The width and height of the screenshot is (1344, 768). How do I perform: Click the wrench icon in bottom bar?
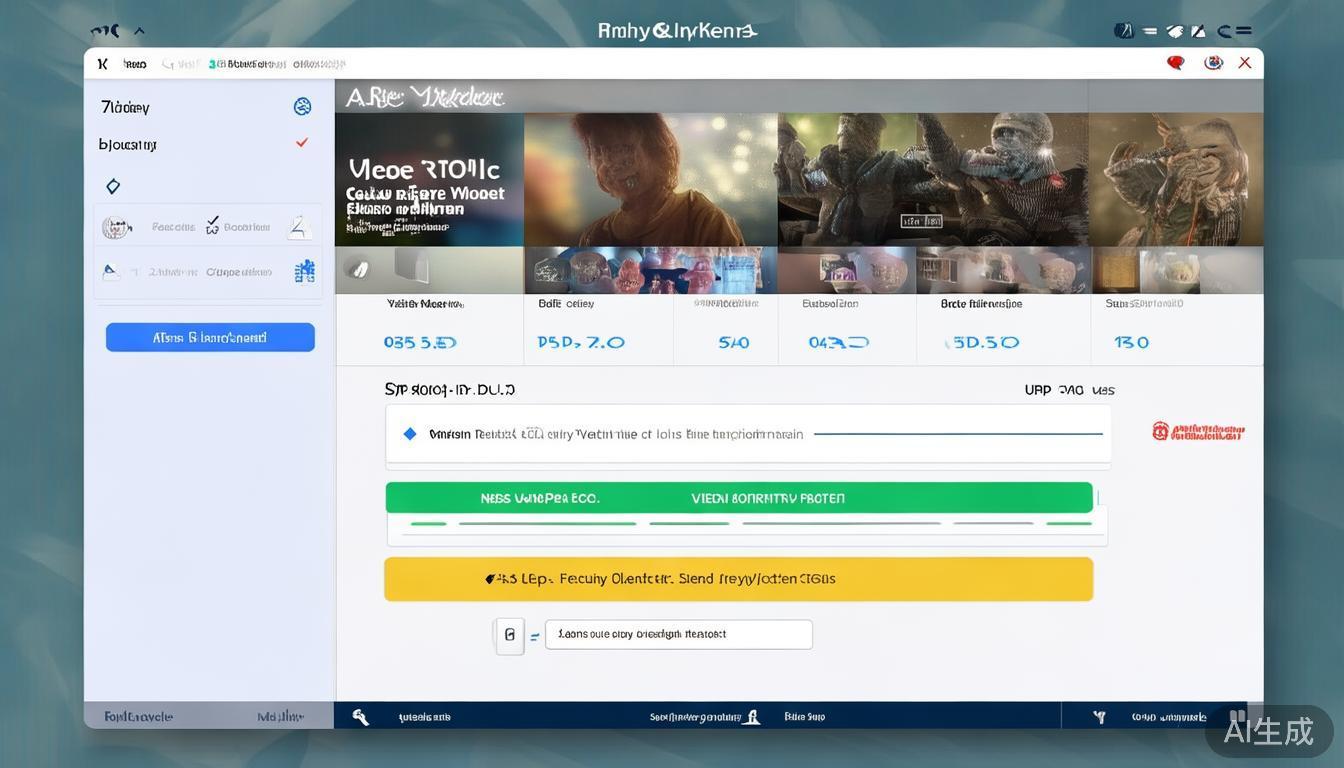click(x=361, y=716)
